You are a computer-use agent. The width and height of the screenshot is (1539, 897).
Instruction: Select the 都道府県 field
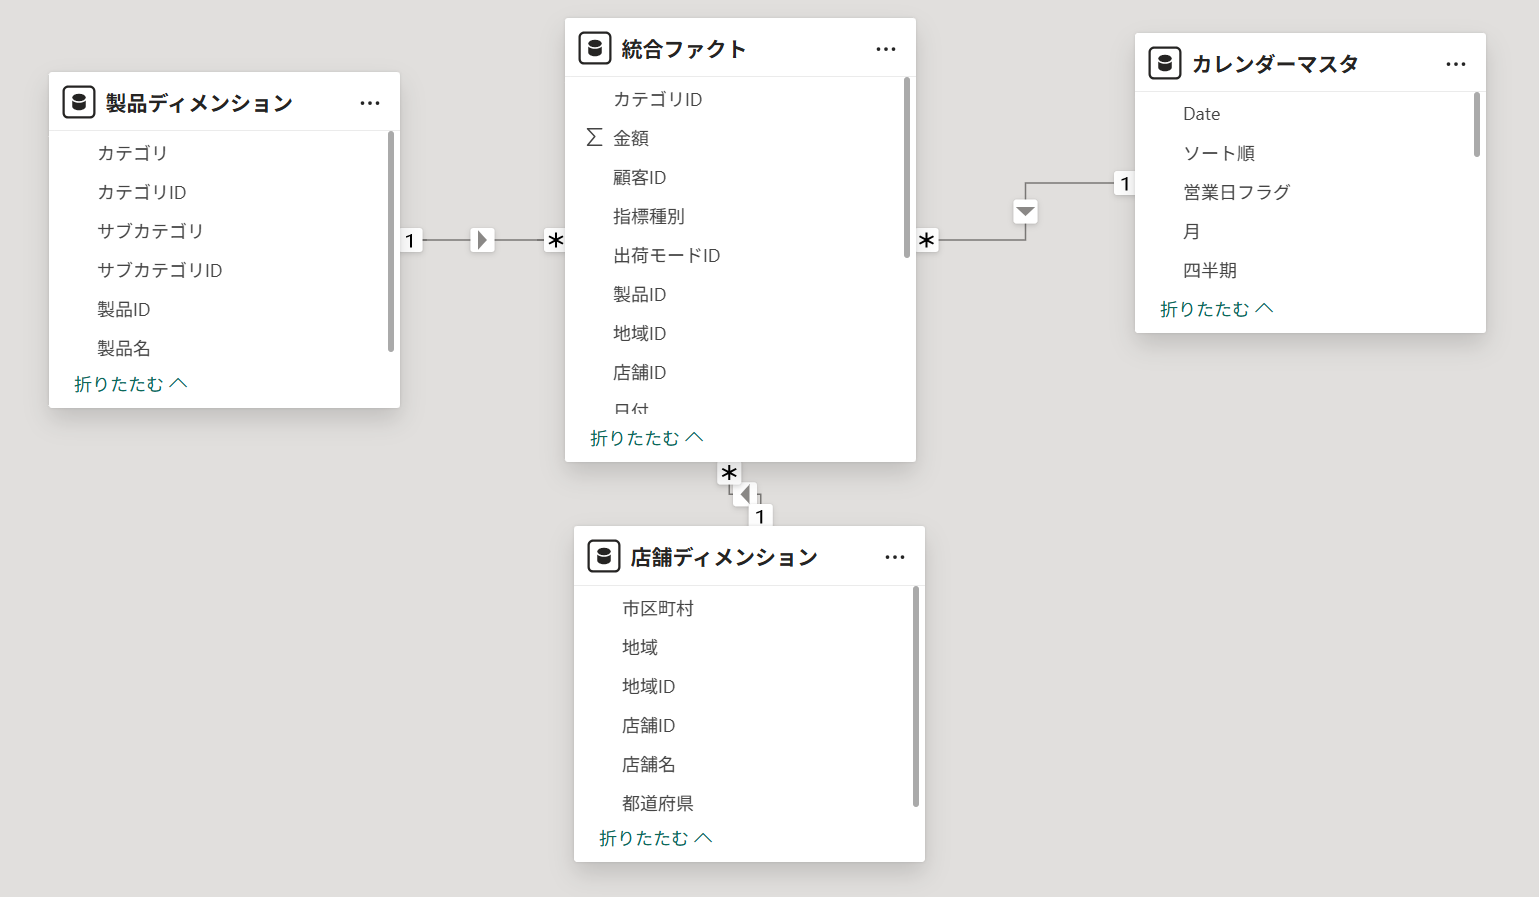[x=657, y=803]
